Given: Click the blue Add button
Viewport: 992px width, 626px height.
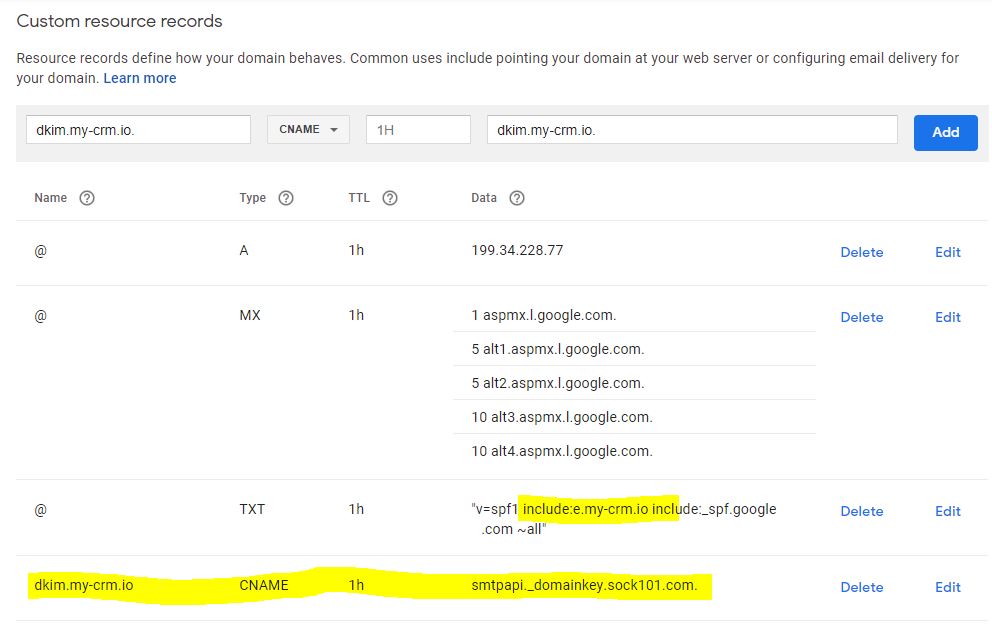Looking at the screenshot, I should pyautogui.click(x=945, y=132).
